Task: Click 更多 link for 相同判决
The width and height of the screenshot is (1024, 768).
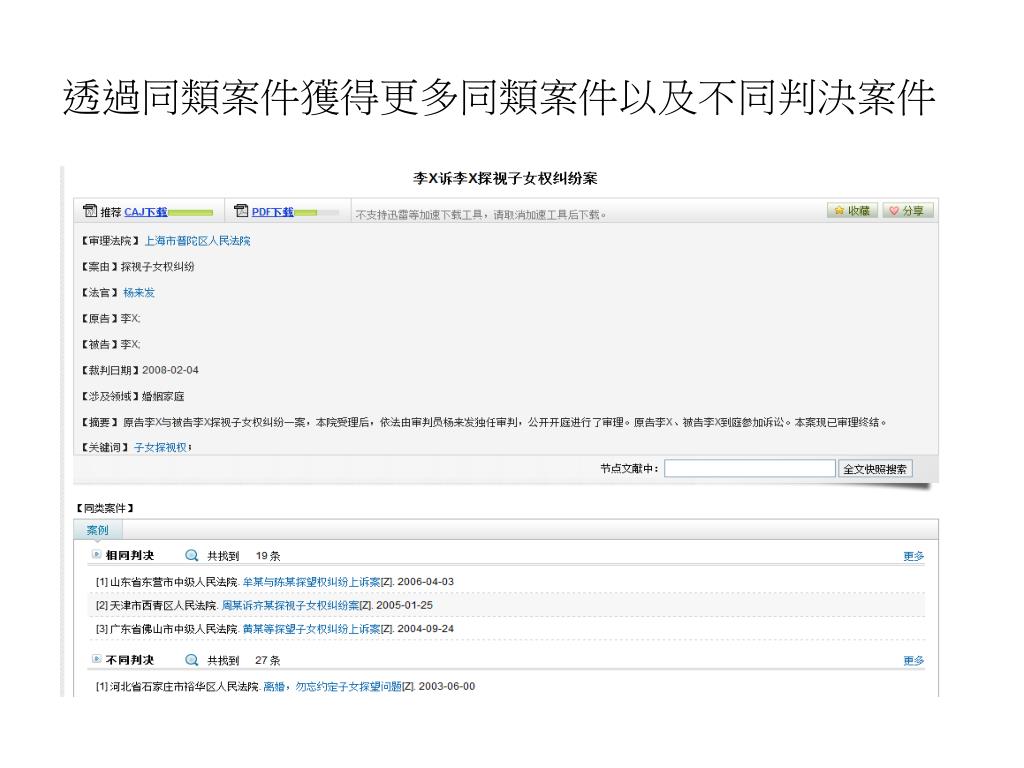Action: click(x=914, y=556)
